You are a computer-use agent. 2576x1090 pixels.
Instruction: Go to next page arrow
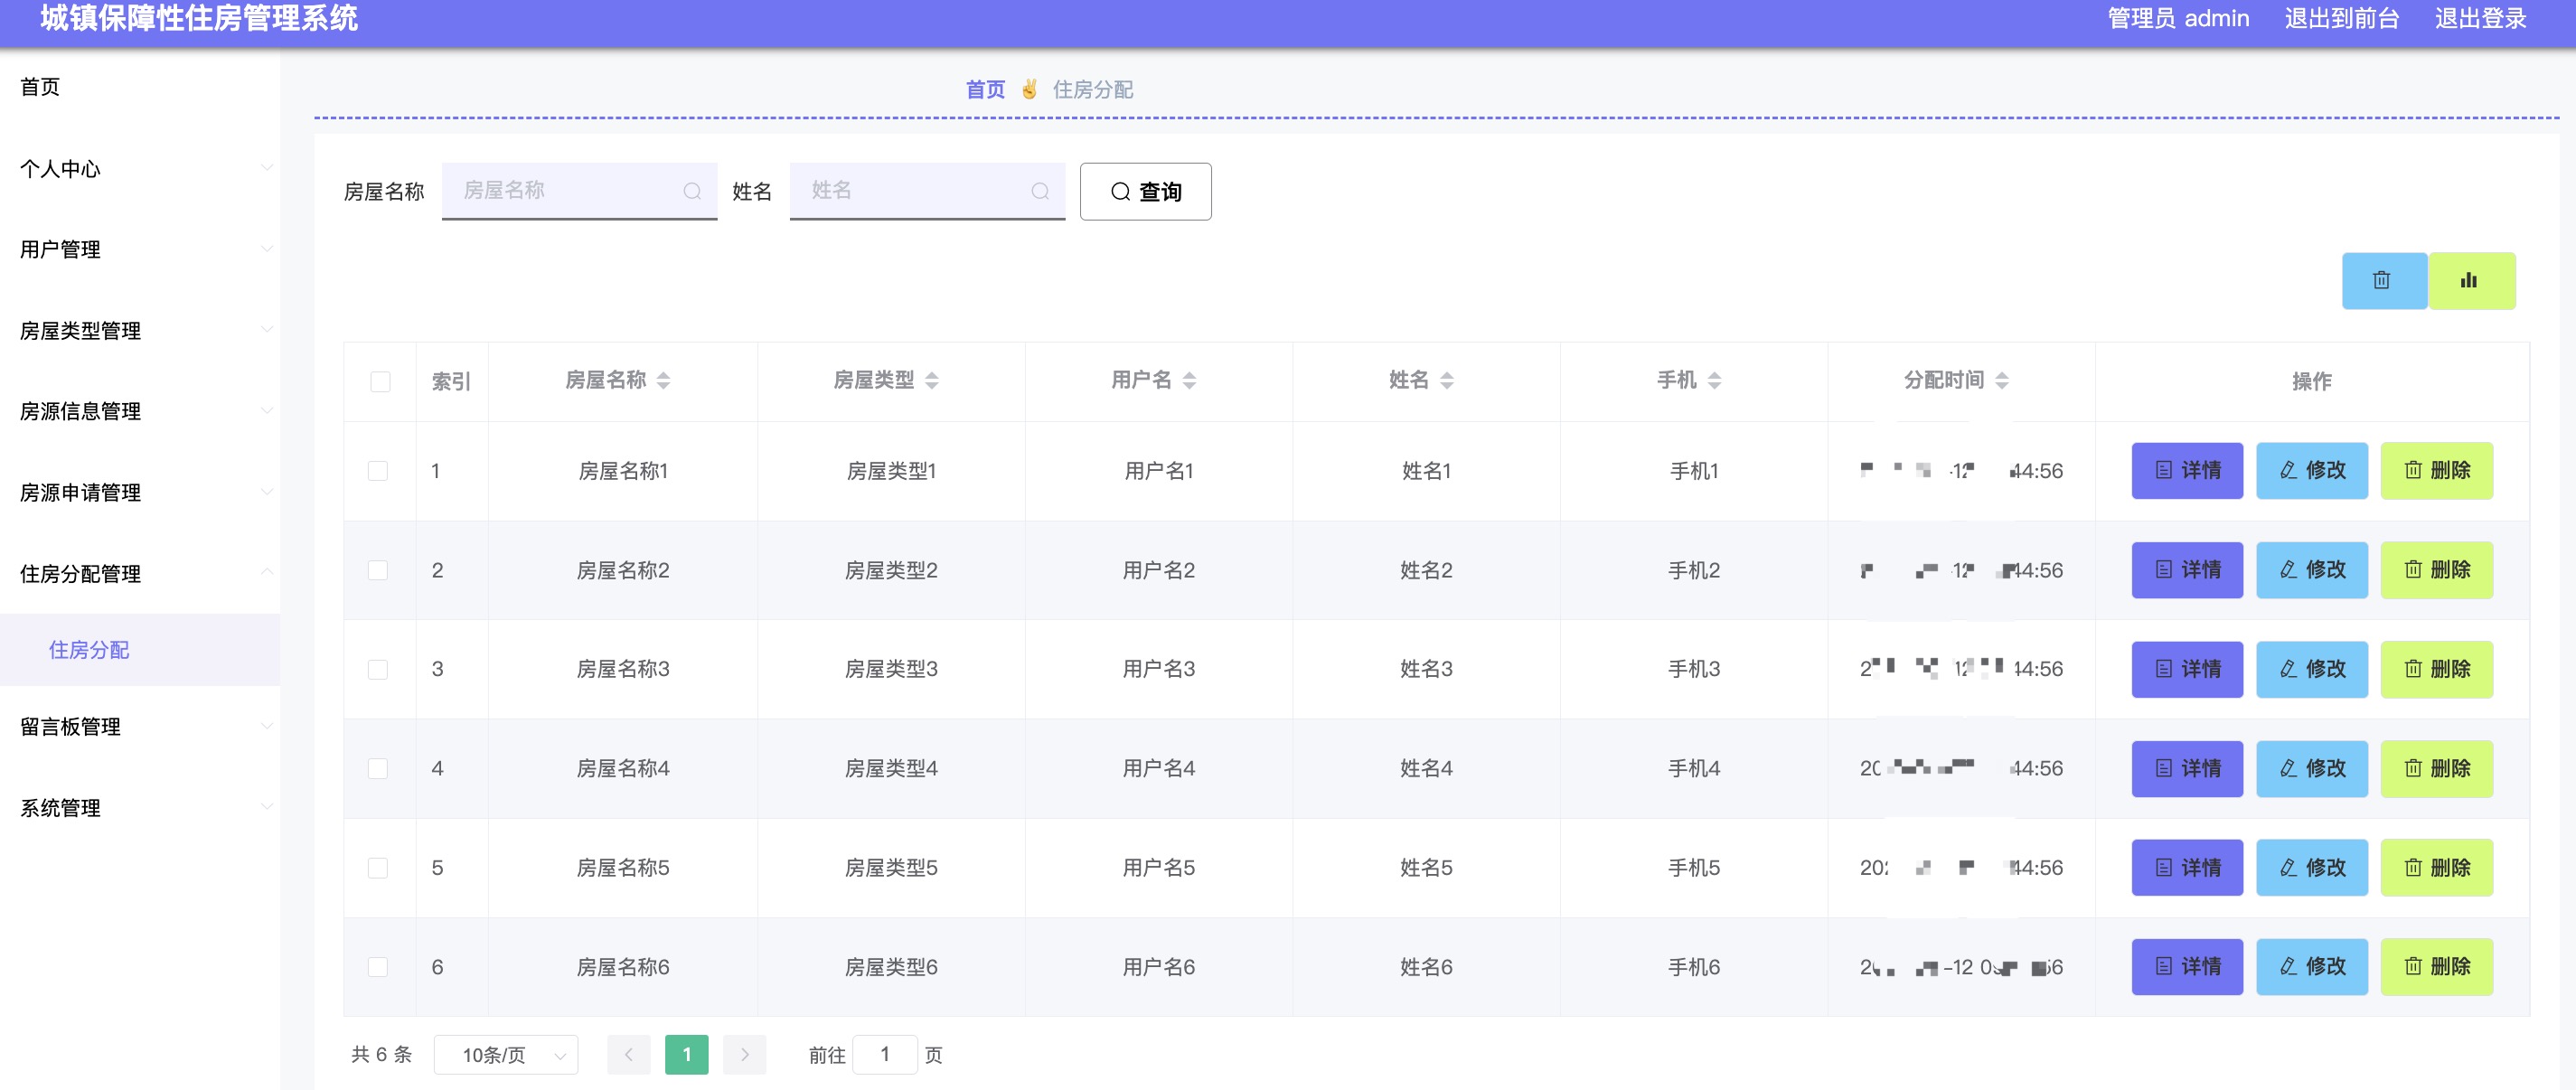(x=744, y=1054)
